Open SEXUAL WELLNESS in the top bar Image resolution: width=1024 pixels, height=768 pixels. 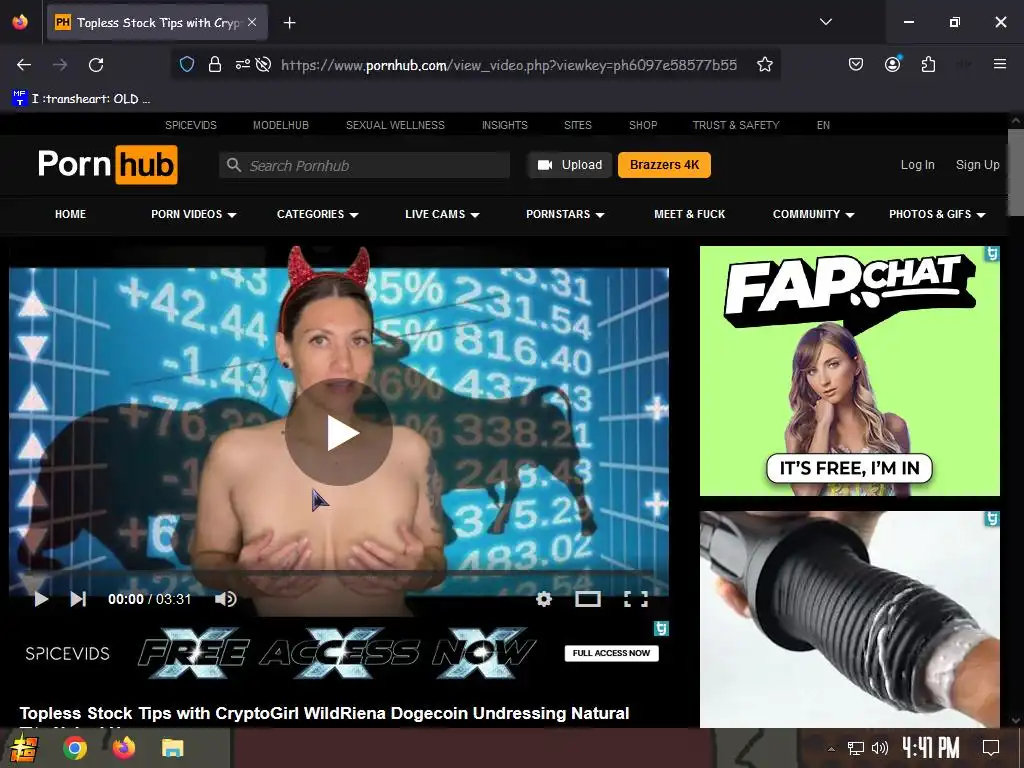tap(395, 125)
